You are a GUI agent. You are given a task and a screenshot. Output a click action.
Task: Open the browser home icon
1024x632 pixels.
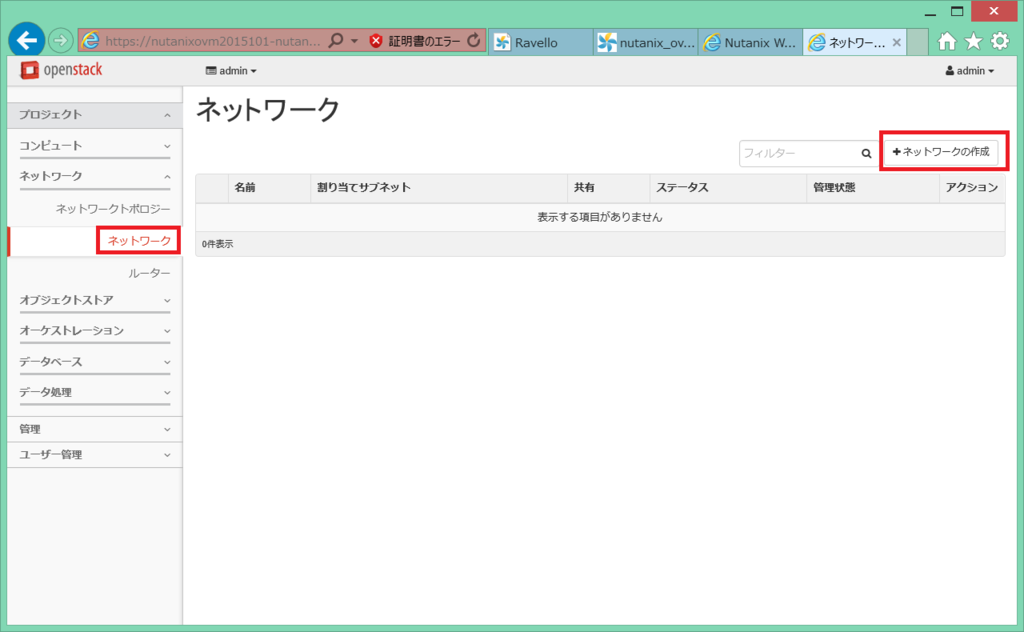pyautogui.click(x=947, y=42)
